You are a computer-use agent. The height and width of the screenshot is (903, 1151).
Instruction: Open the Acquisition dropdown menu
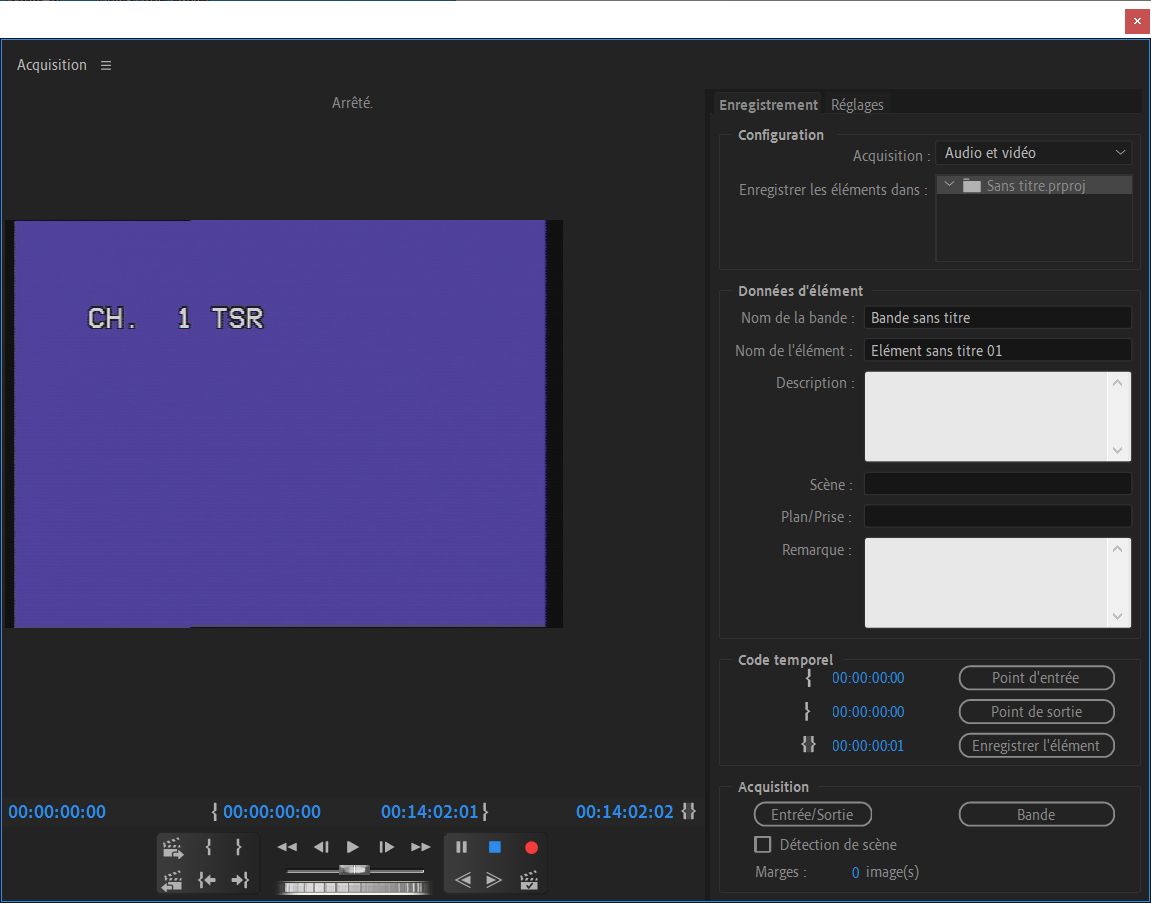[1034, 153]
